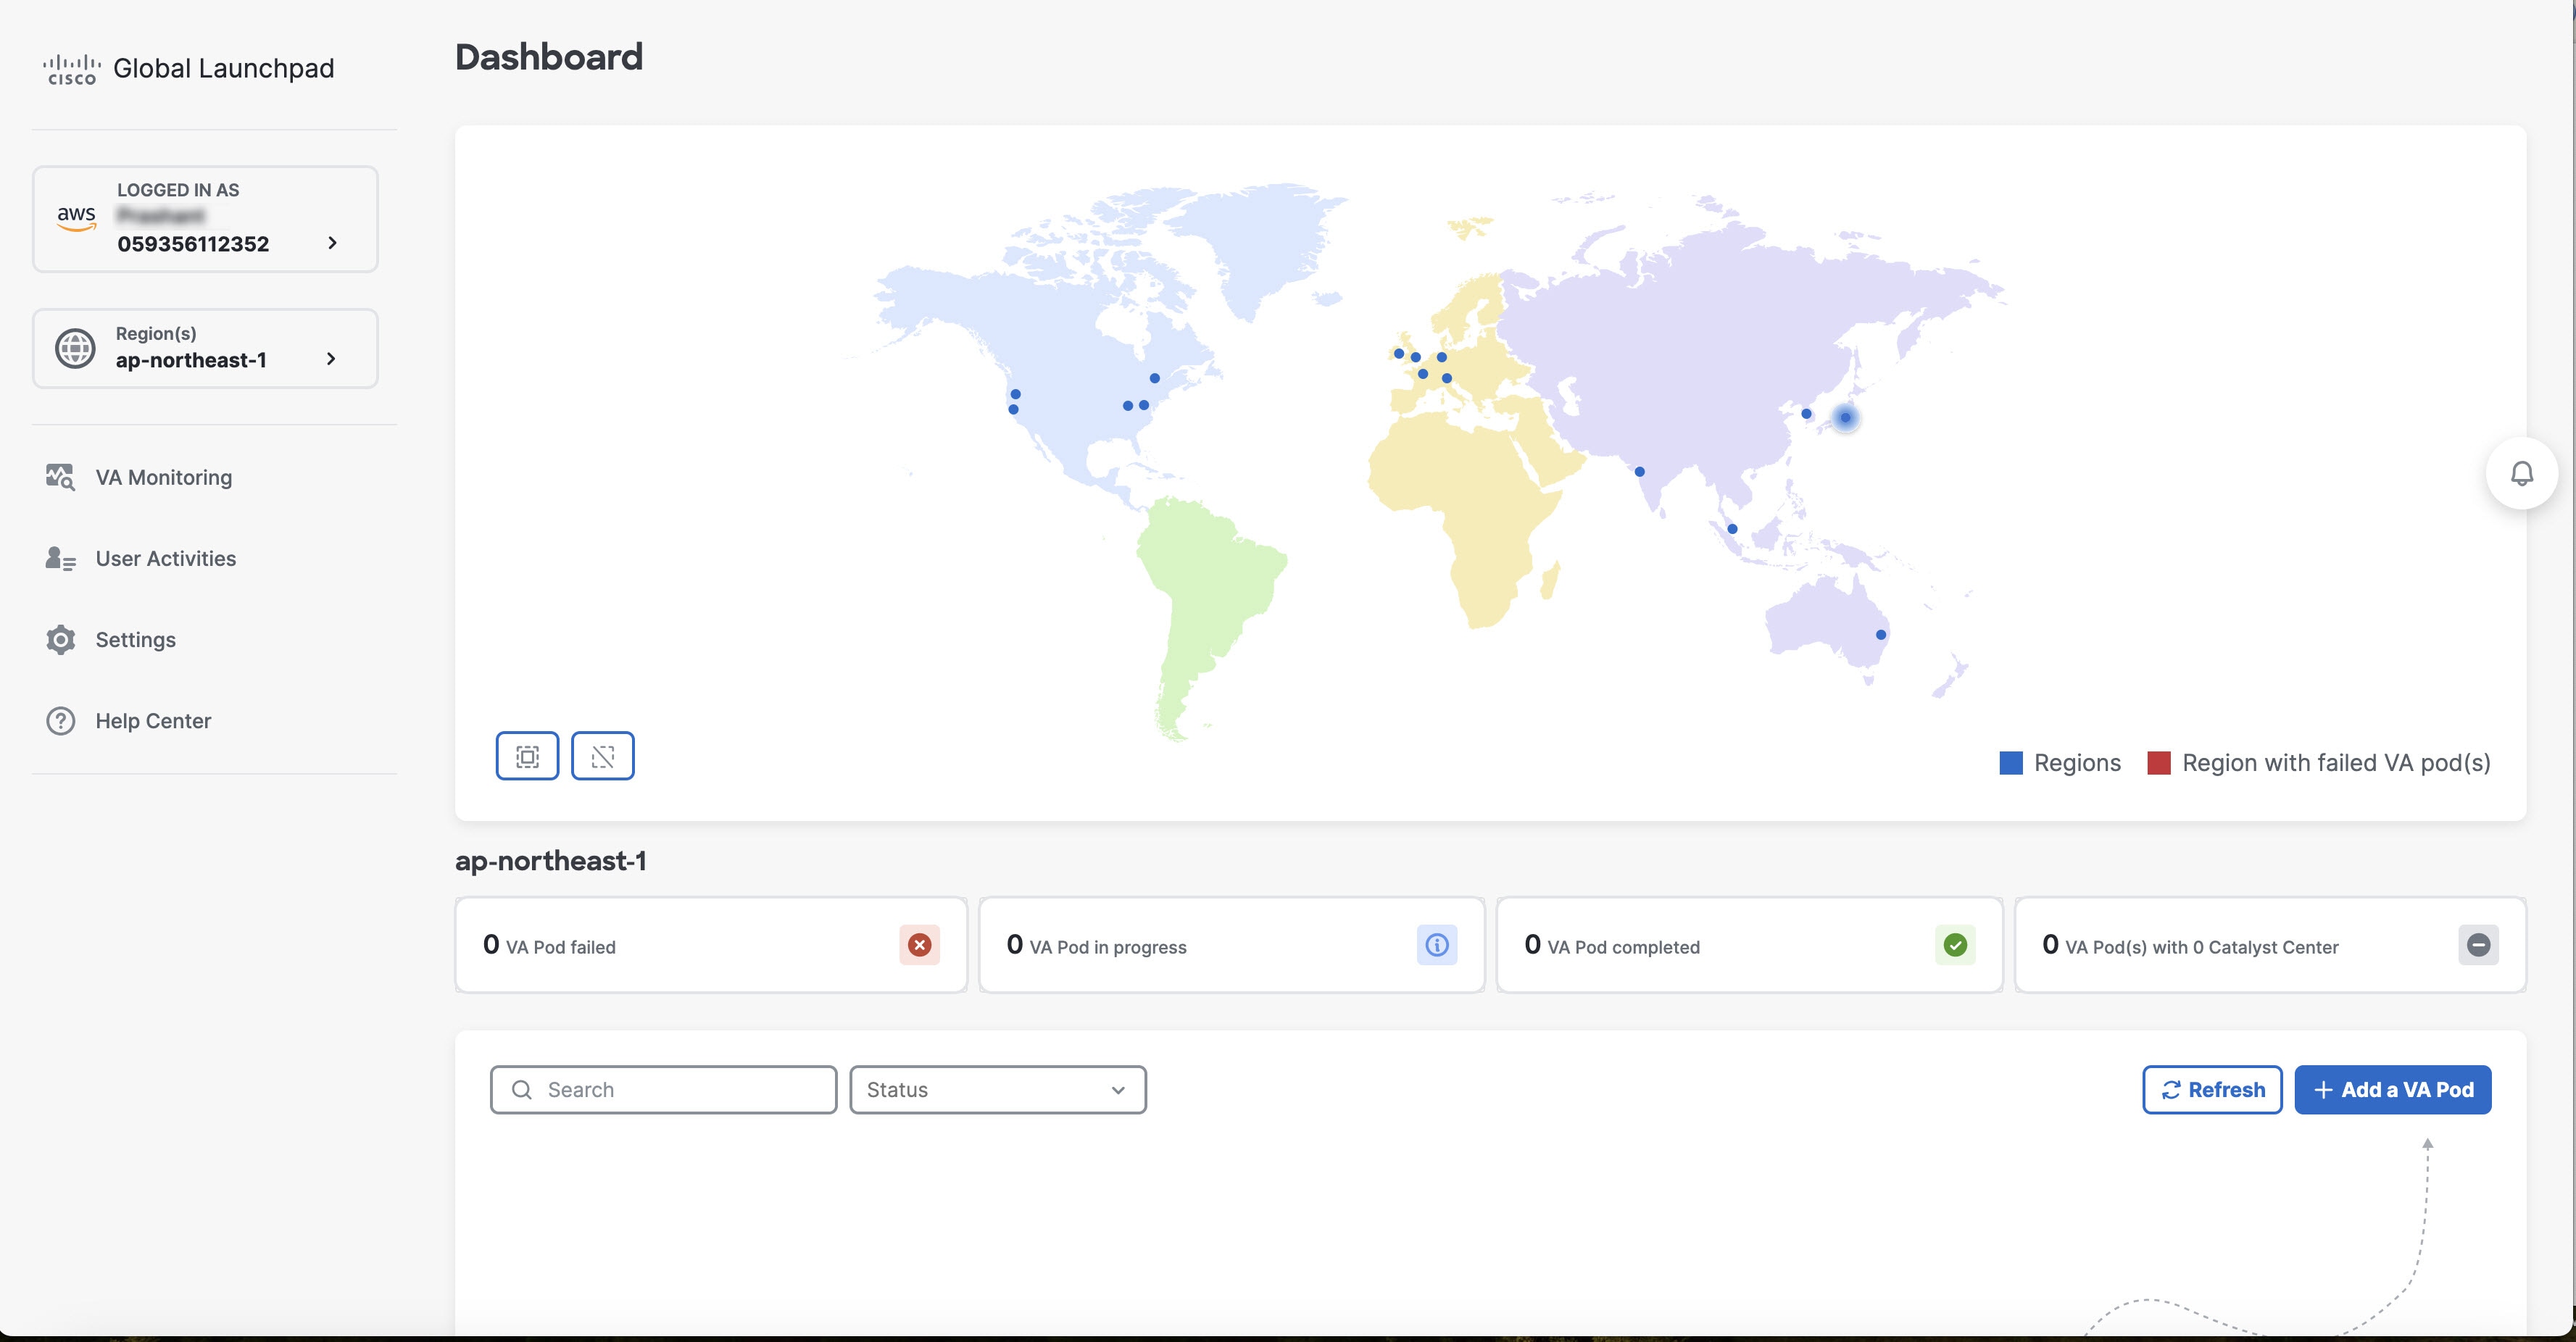This screenshot has width=2576, height=1342.
Task: Select the Singapore region dot on map
Action: 1732,529
